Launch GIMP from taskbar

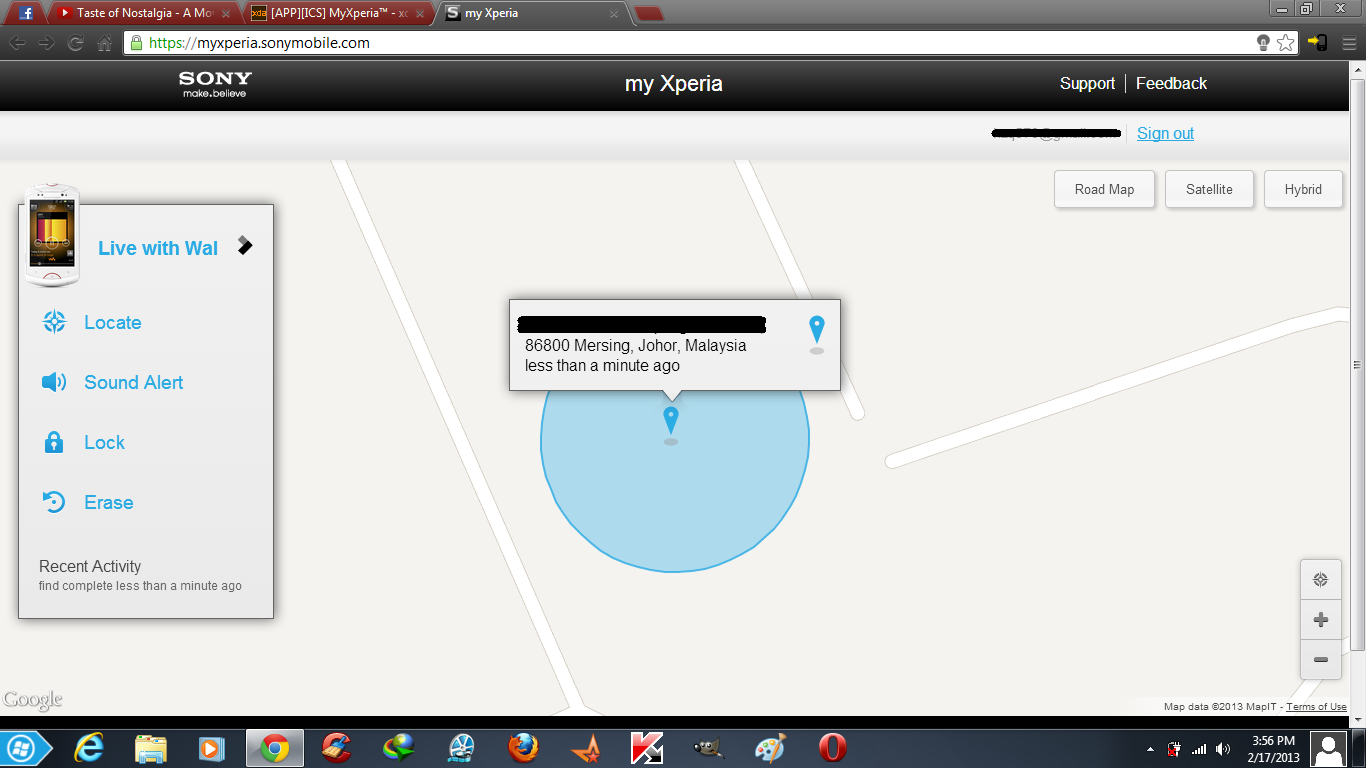(x=708, y=748)
